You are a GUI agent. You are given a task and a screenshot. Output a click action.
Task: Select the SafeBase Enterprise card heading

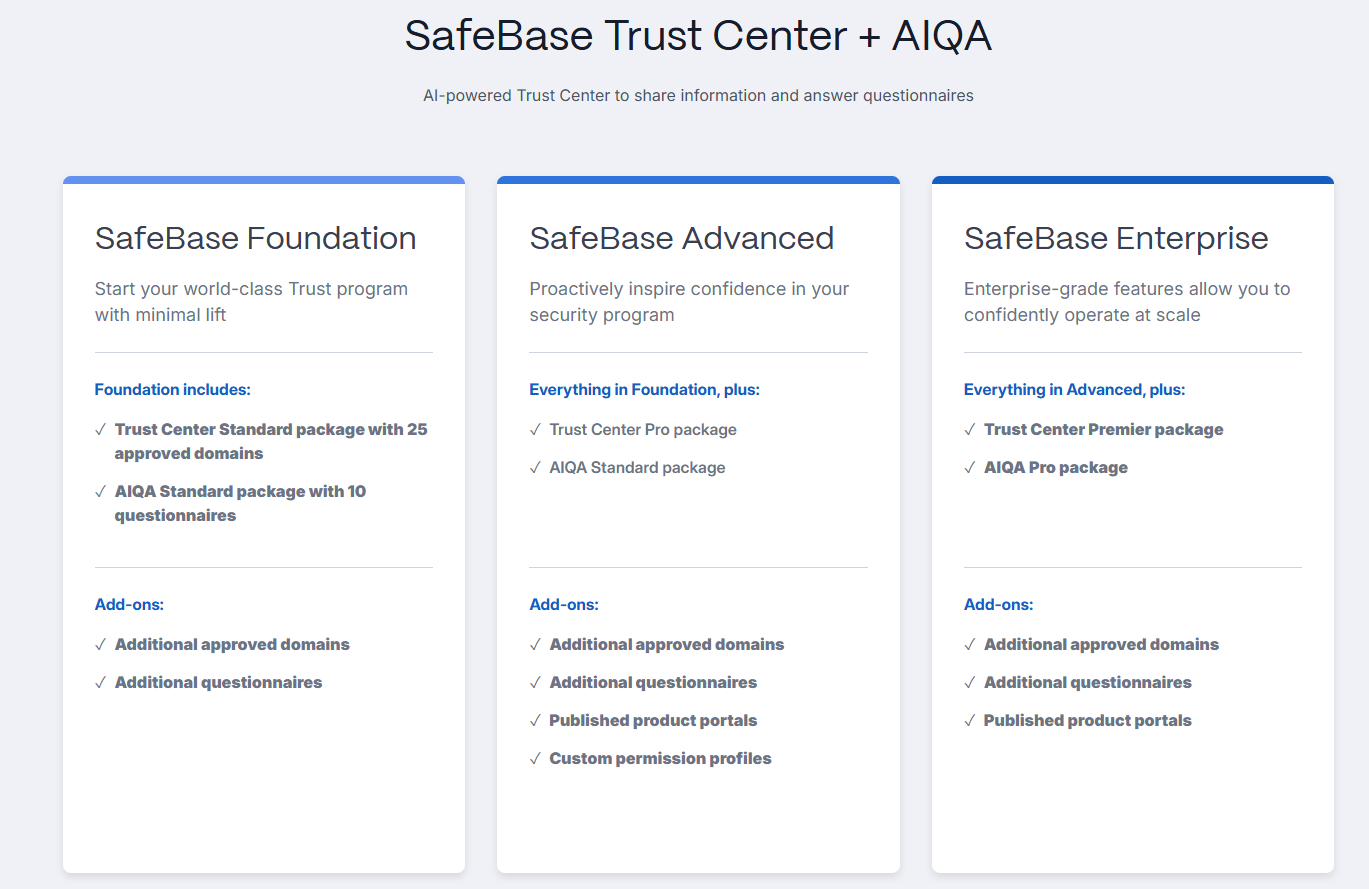pos(1116,238)
